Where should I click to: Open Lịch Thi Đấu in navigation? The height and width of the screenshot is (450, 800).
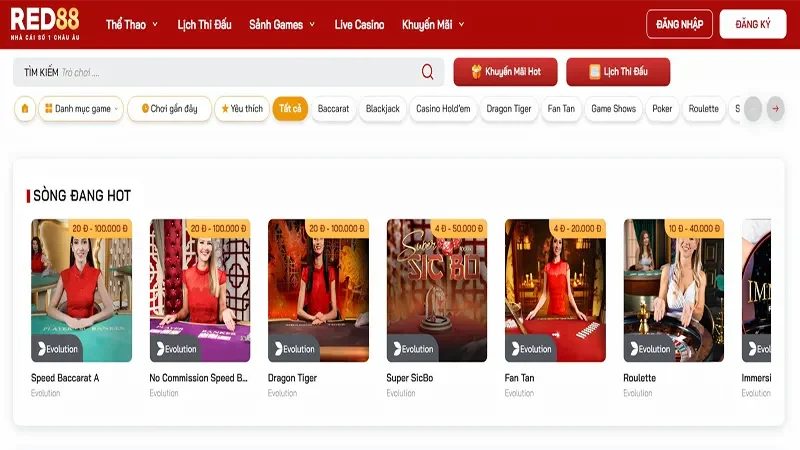coord(204,24)
